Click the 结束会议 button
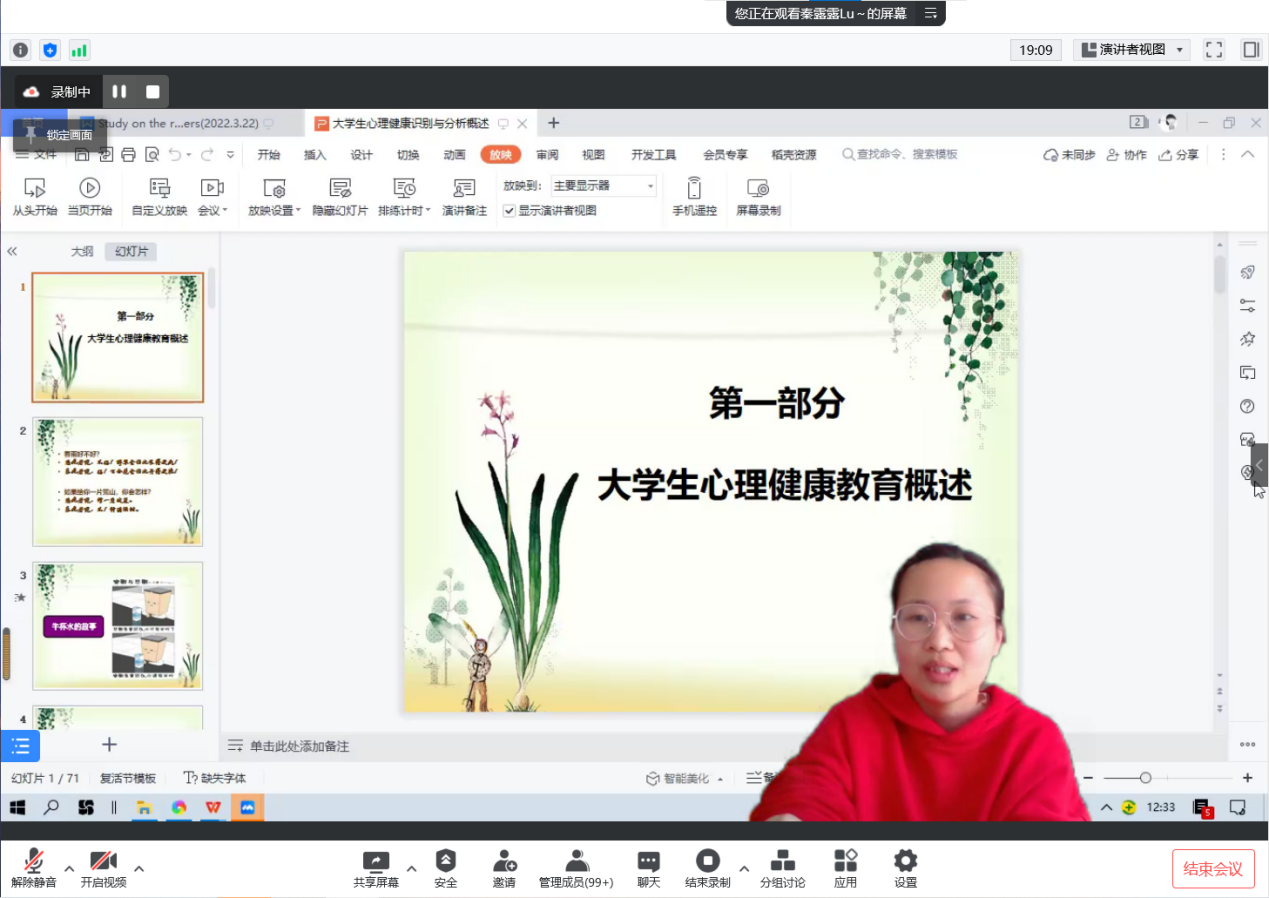Screen dimensions: 1269x898 1212,869
